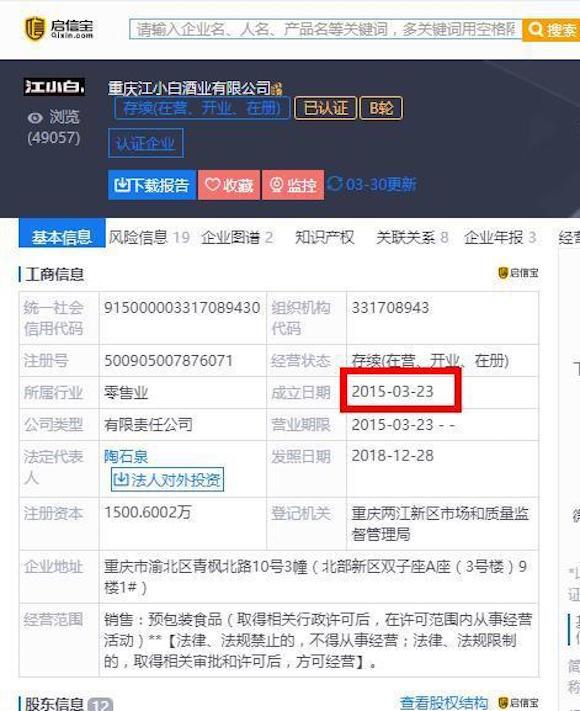
Task: Click the Qixin.com shield logo
Action: (35, 28)
